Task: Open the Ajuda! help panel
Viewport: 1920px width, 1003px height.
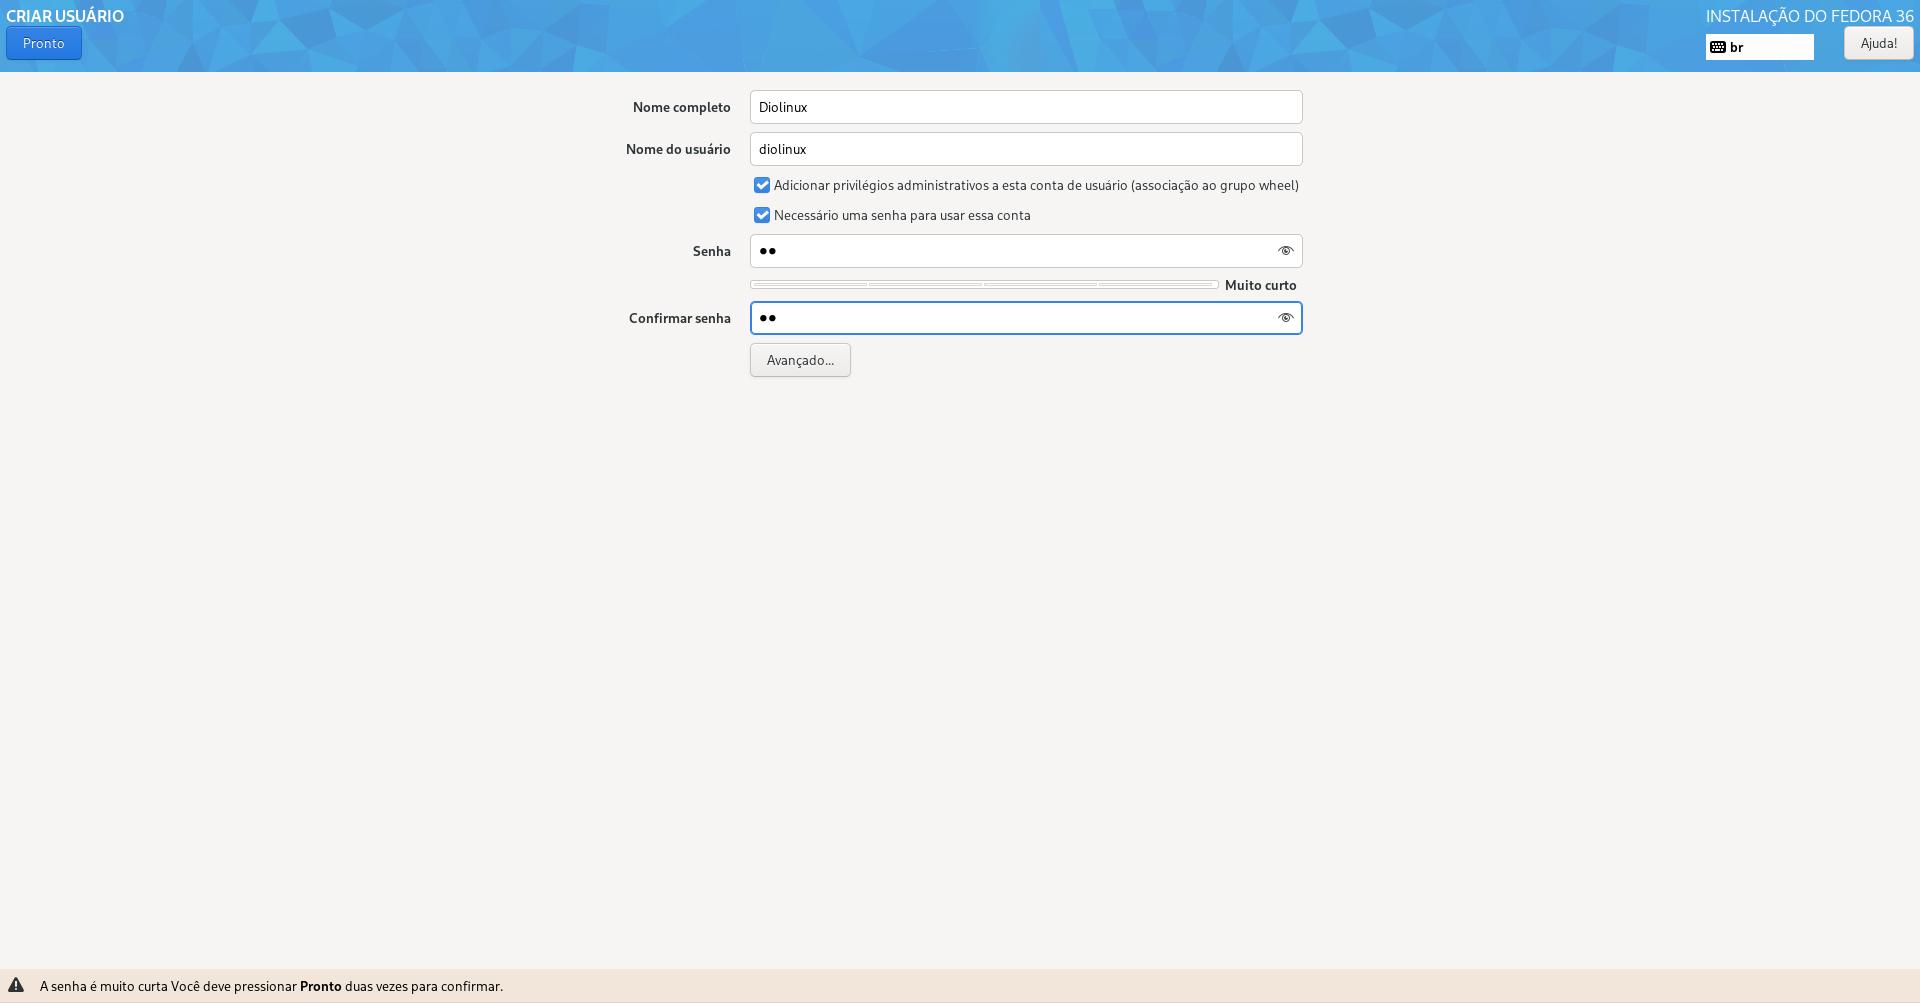Action: pyautogui.click(x=1878, y=43)
